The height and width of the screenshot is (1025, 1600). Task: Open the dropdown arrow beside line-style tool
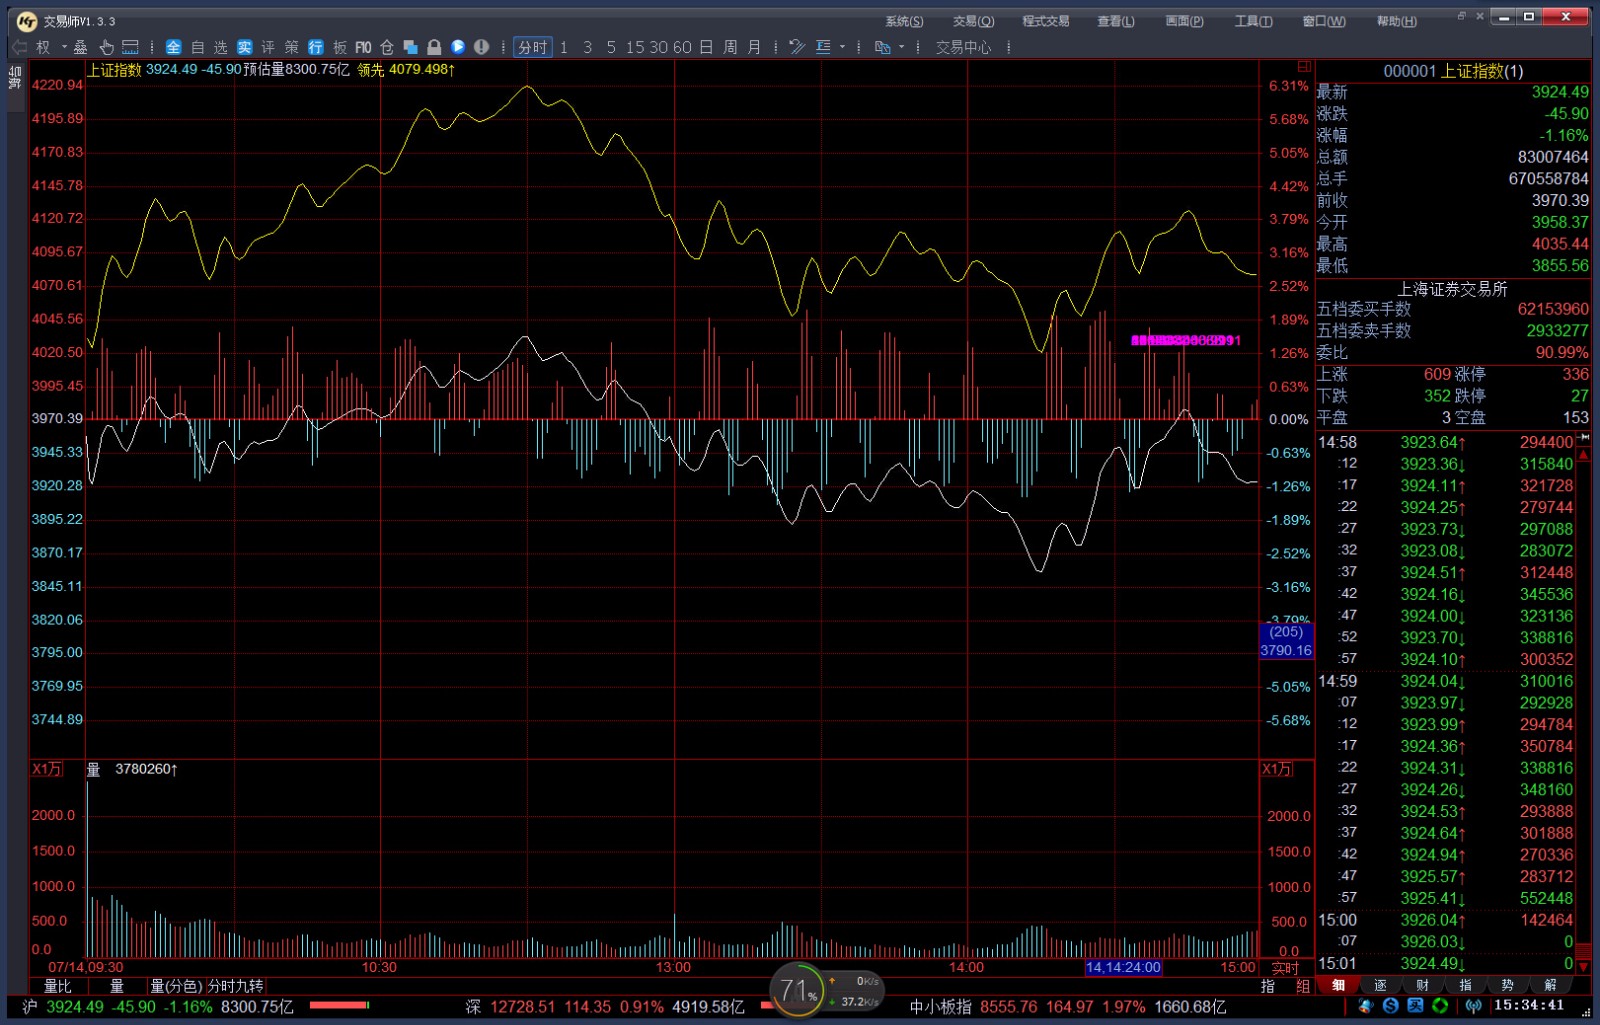pyautogui.click(x=842, y=47)
